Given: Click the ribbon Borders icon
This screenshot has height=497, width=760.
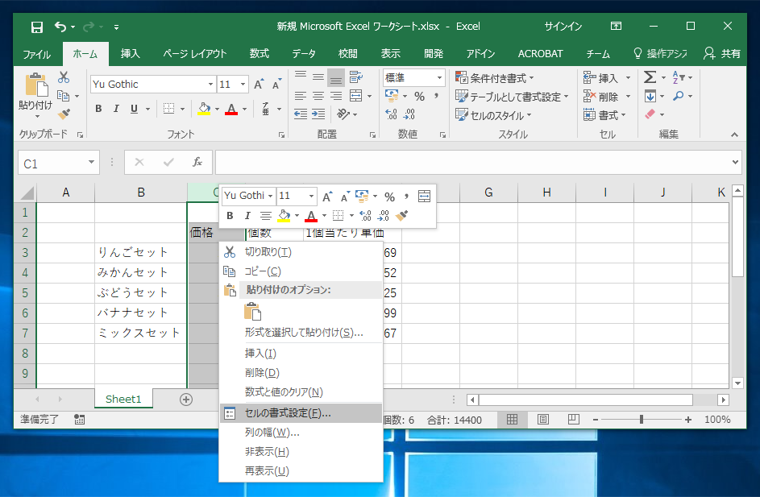Looking at the screenshot, I should pos(169,109).
